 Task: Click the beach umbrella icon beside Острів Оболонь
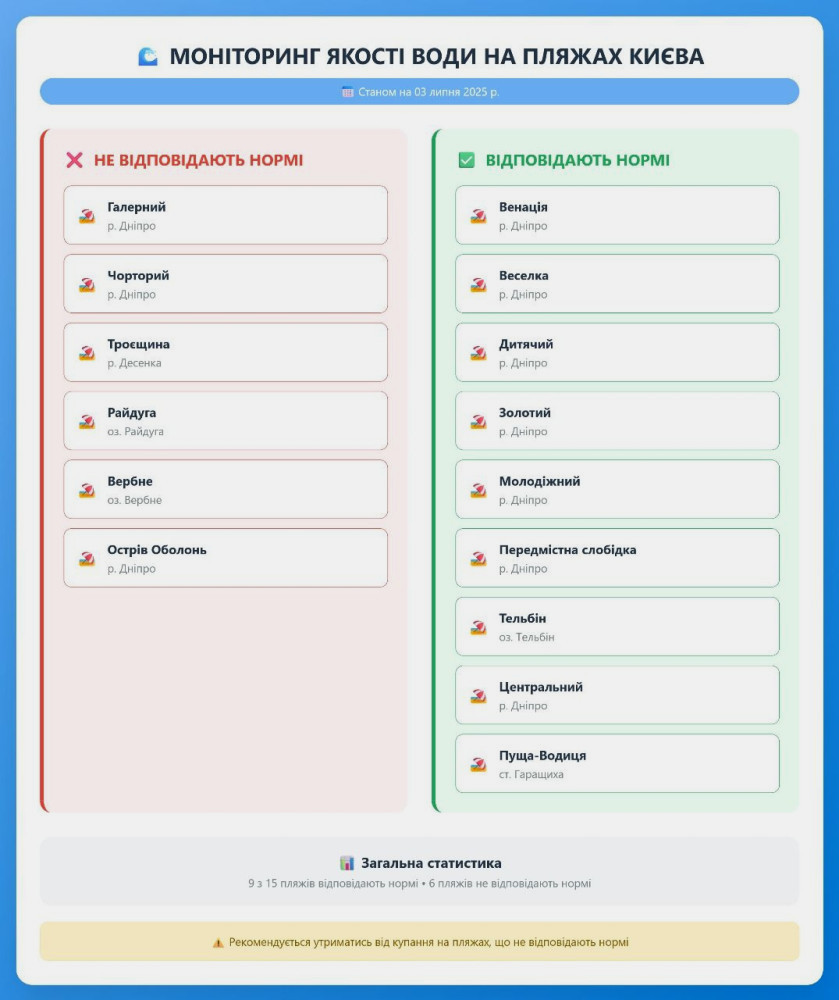tap(87, 558)
